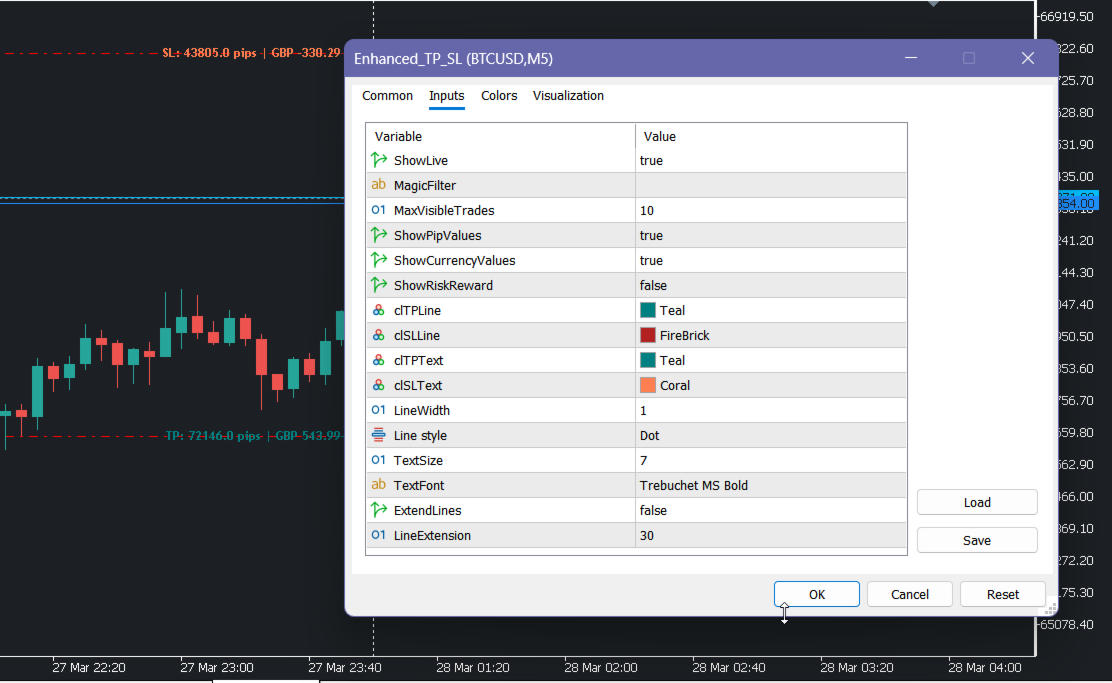Click the ShowCurrencyValues boolean icon
Screen dimensions: 1112x683
[379, 260]
